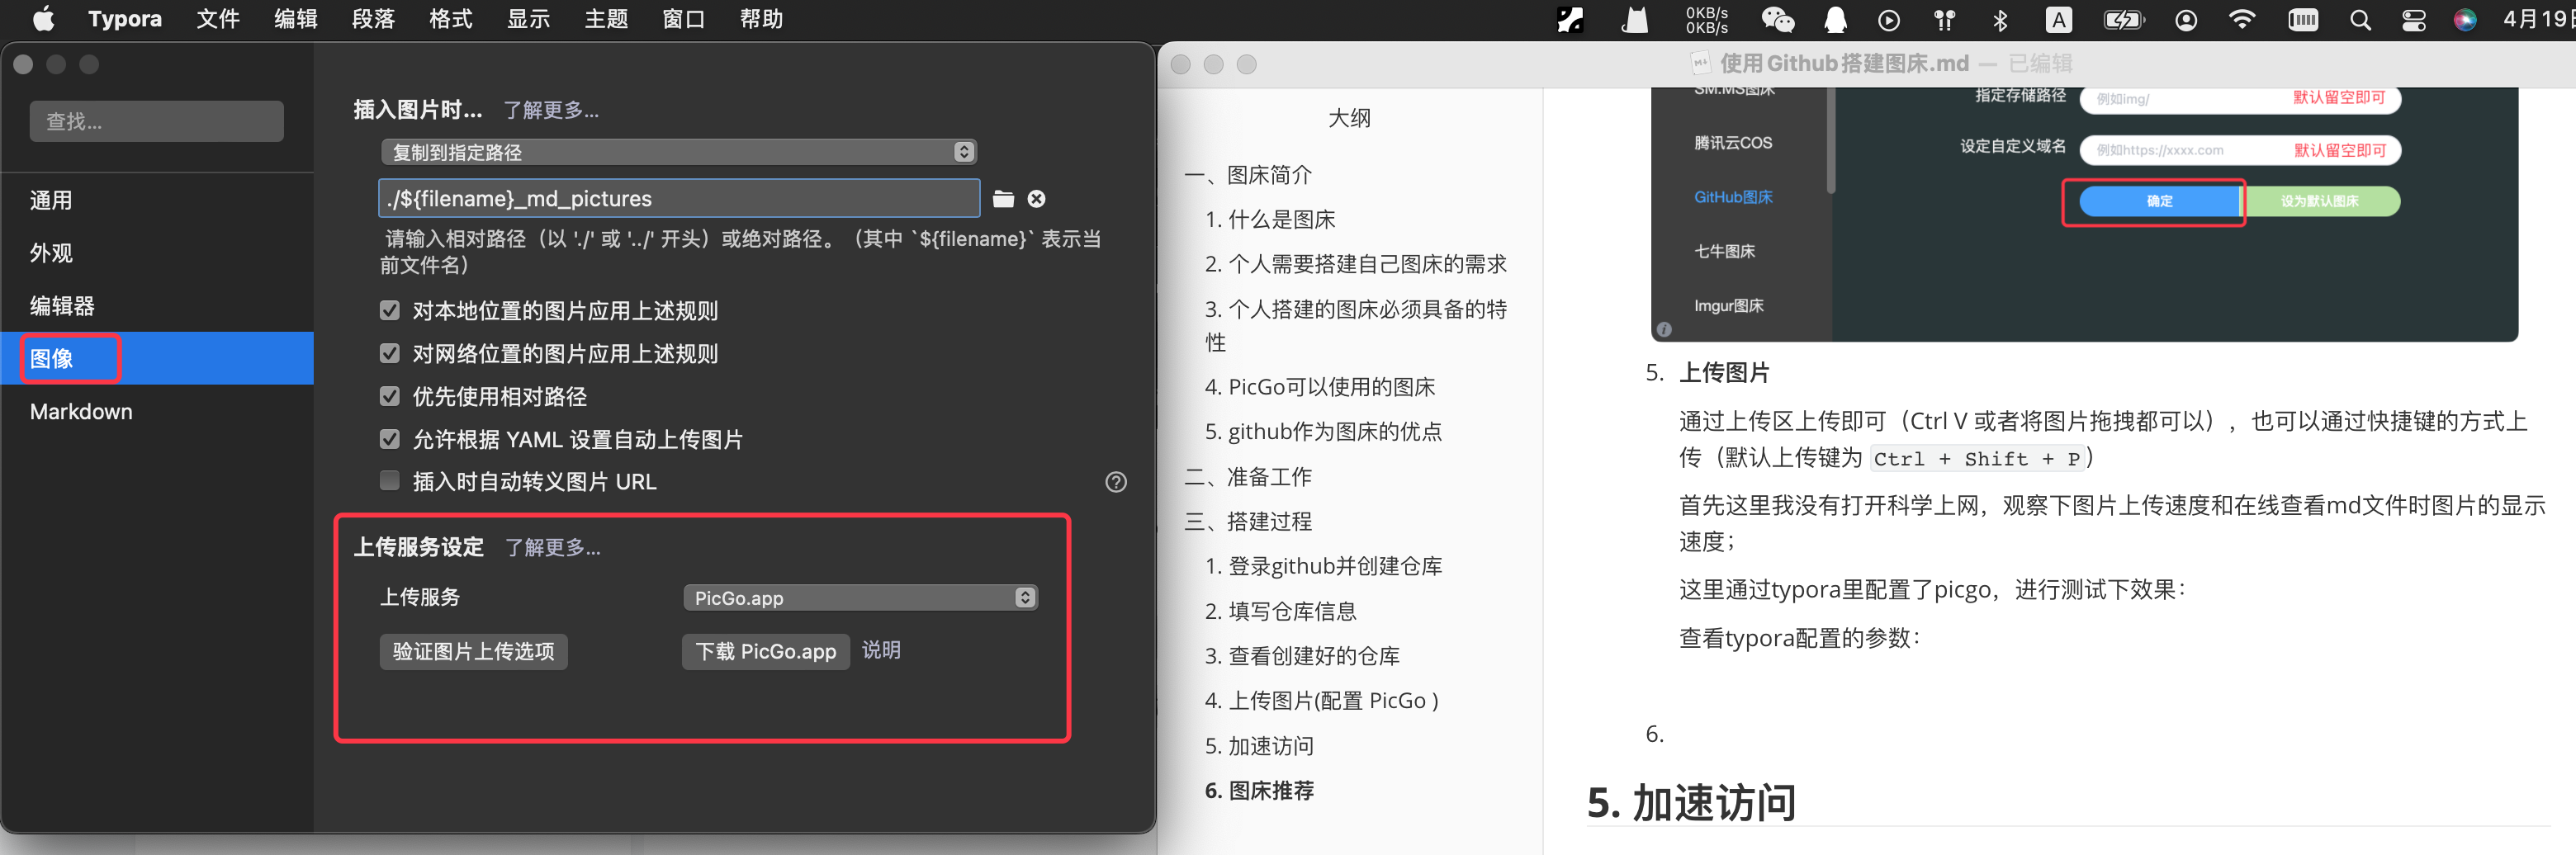
Task: Open help for auto-escape image URL
Action: tap(1116, 482)
